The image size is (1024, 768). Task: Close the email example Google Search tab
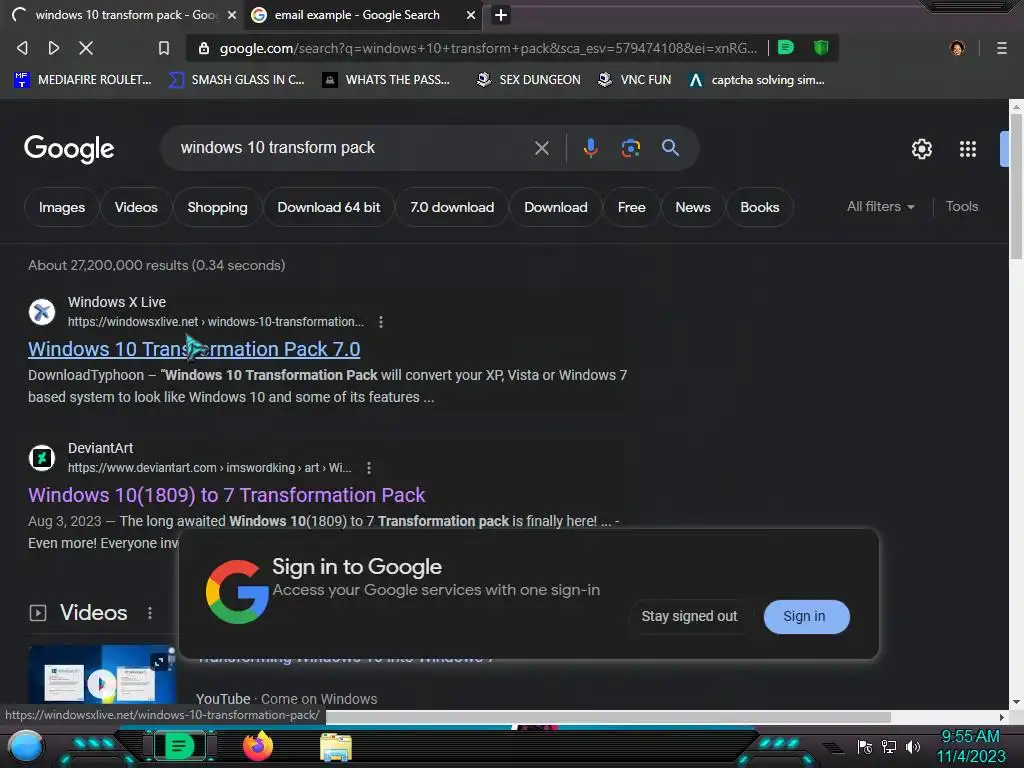(x=470, y=15)
